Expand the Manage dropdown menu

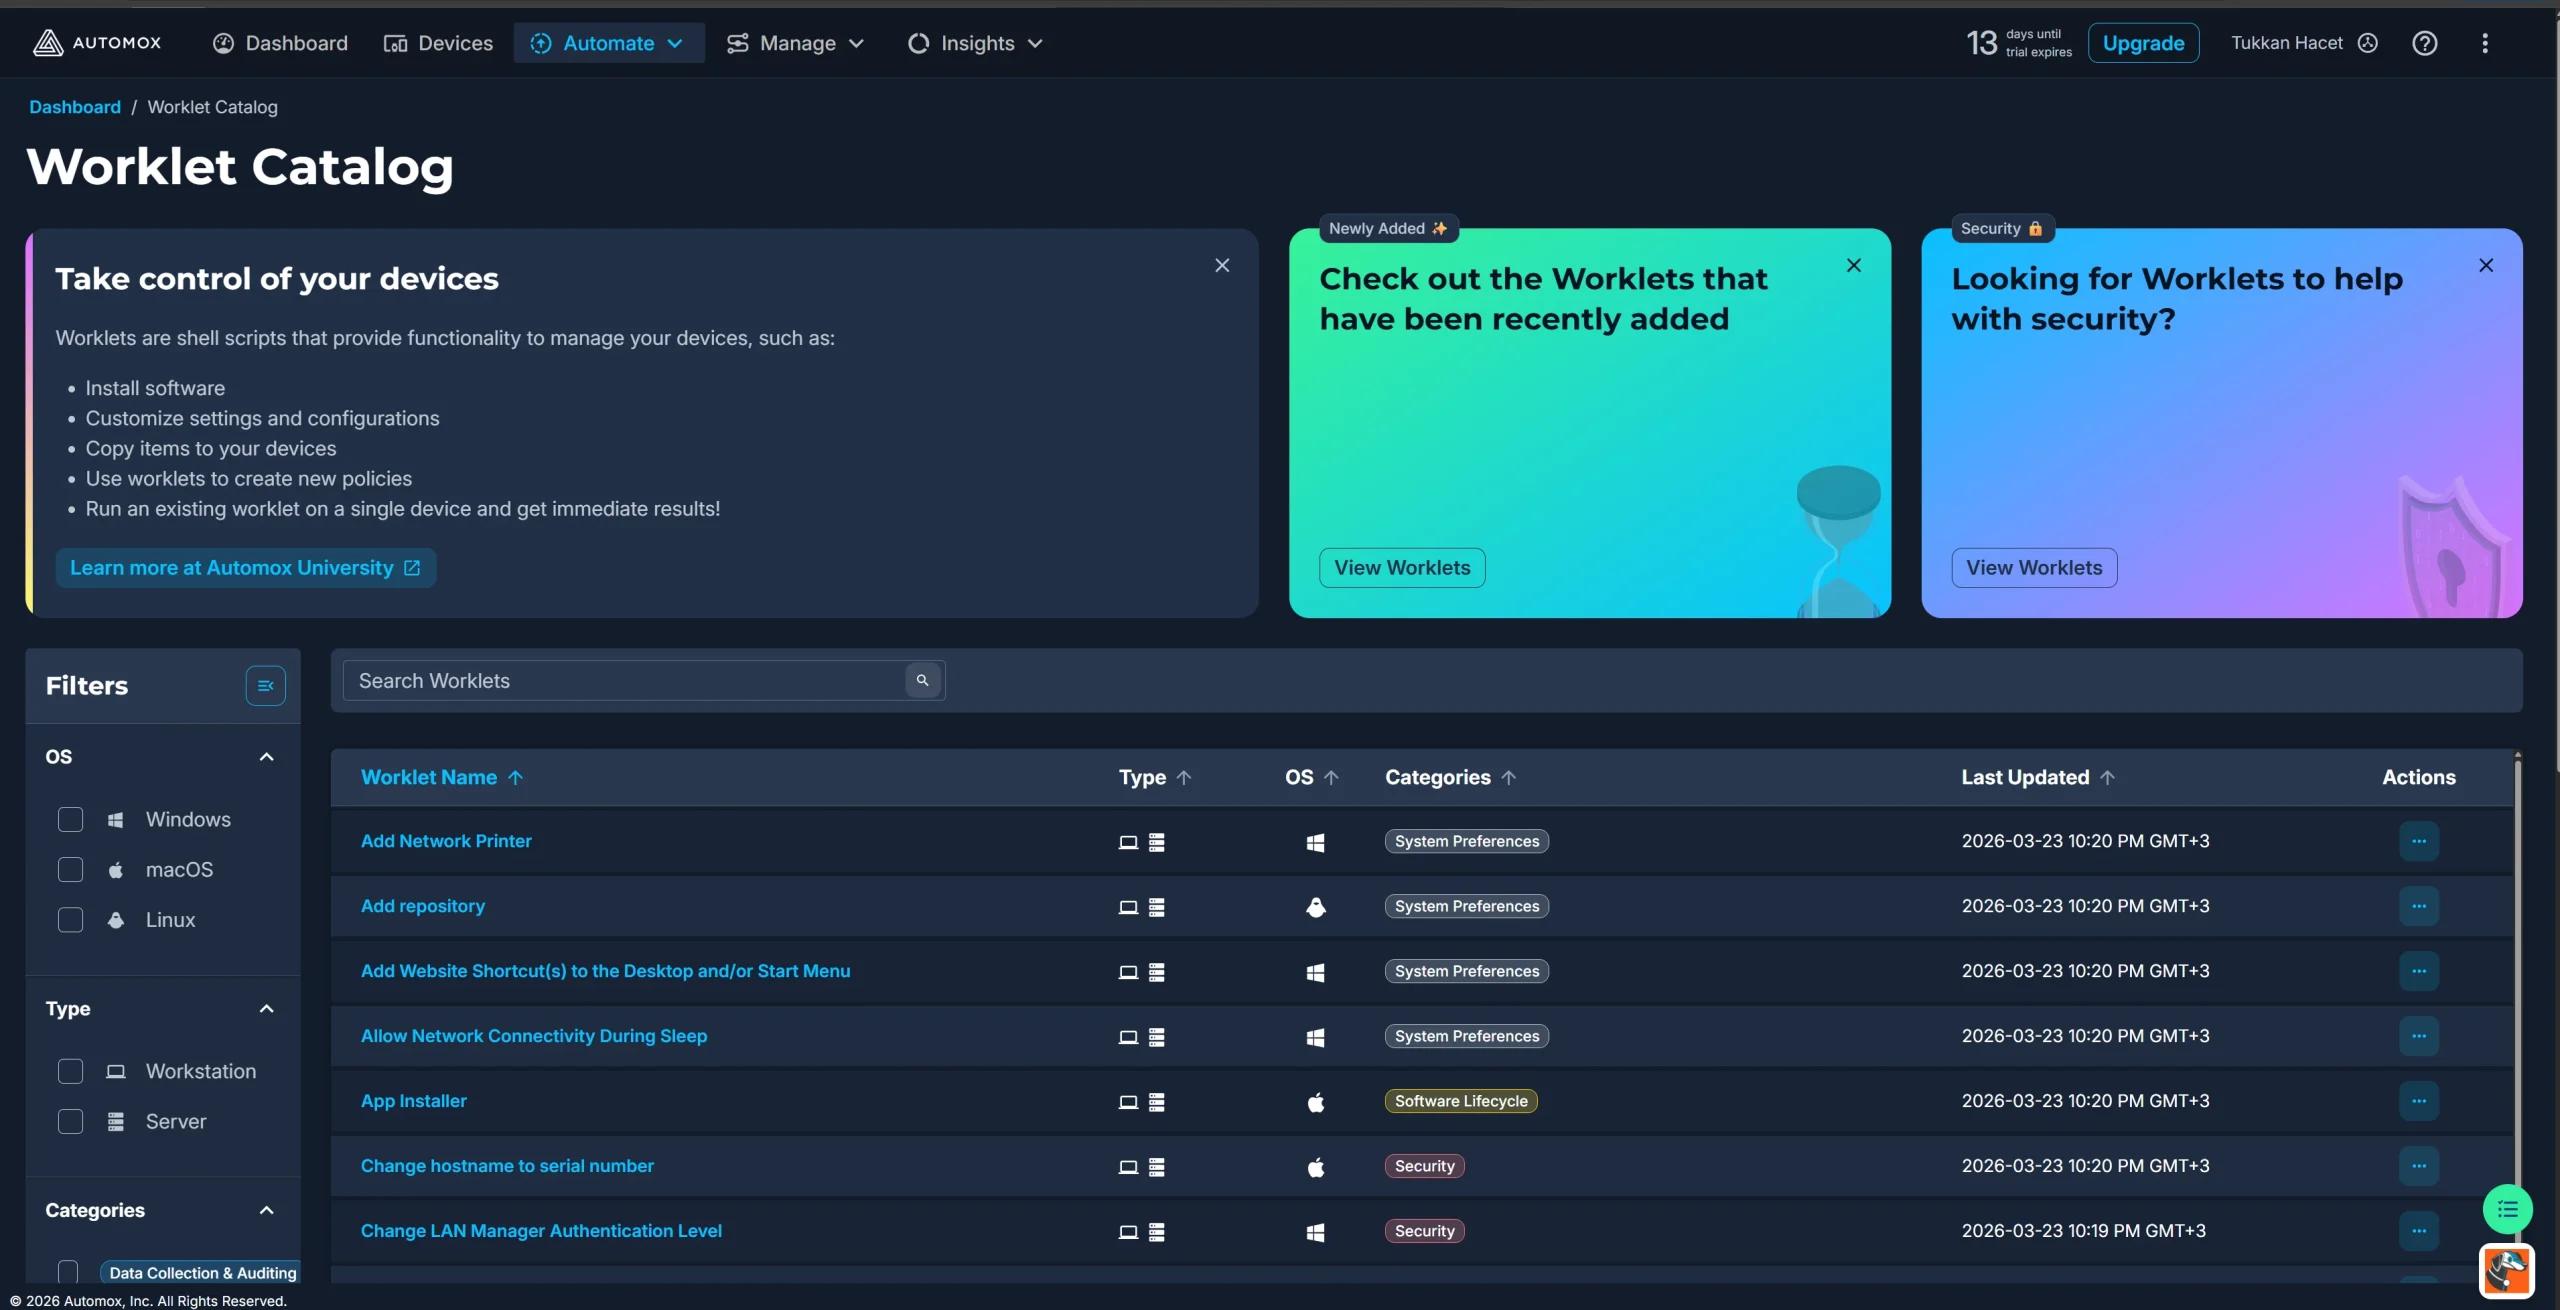795,43
